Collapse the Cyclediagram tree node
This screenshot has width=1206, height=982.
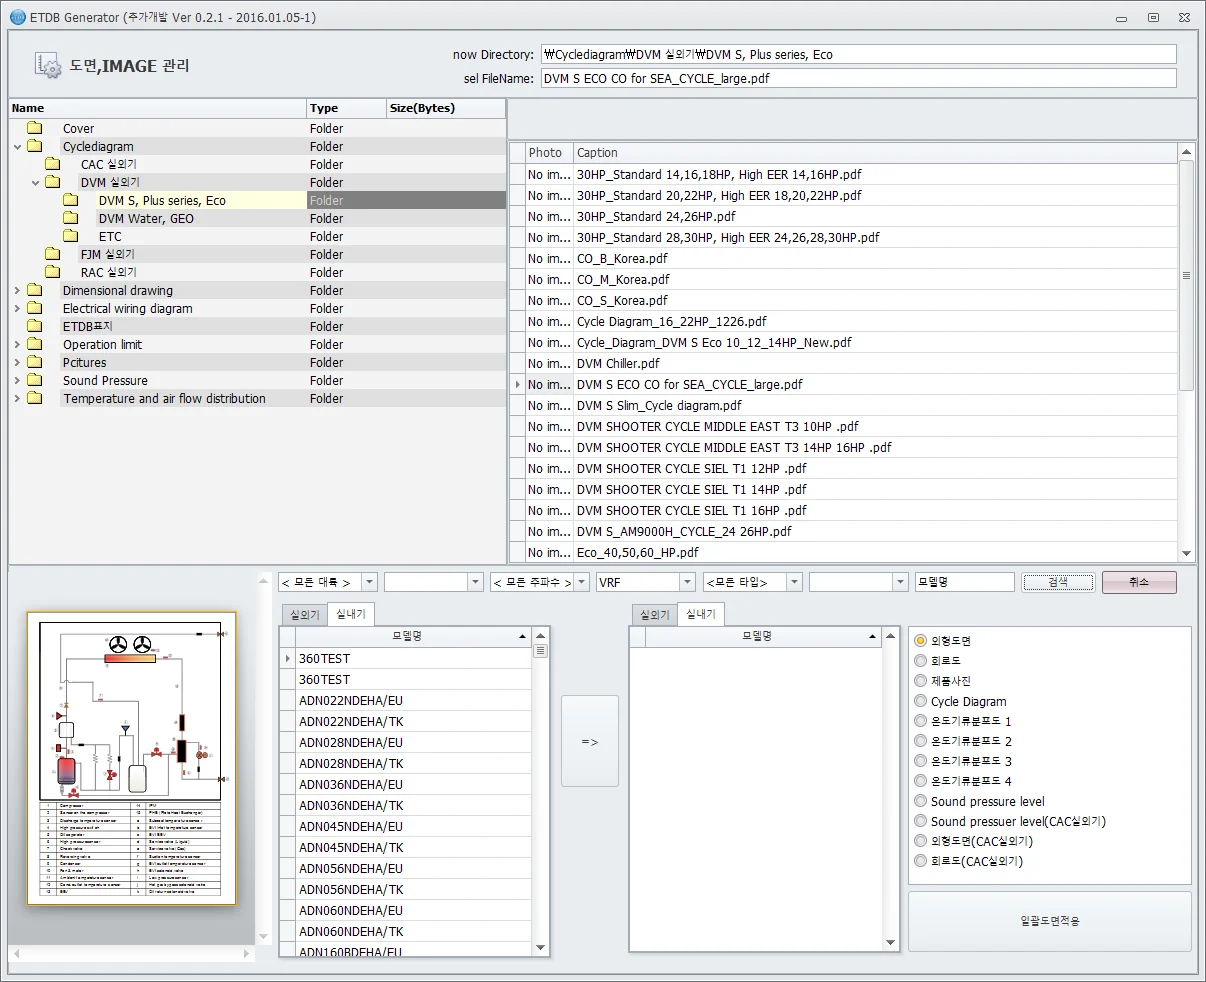pyautogui.click(x=18, y=146)
